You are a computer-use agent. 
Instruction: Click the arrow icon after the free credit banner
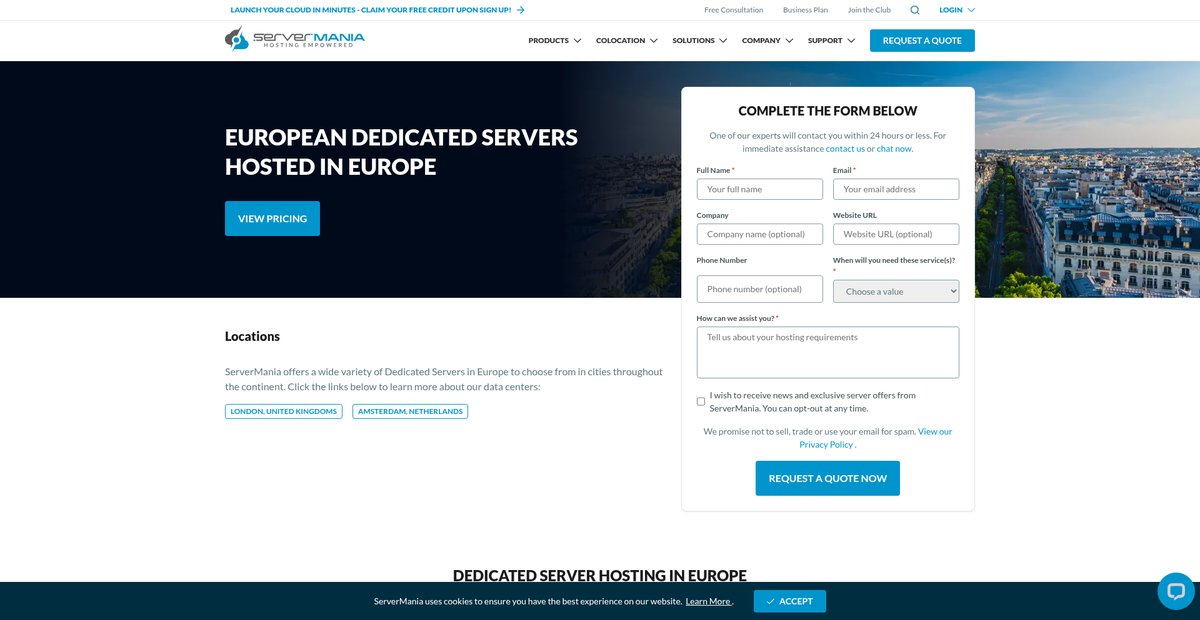[521, 10]
